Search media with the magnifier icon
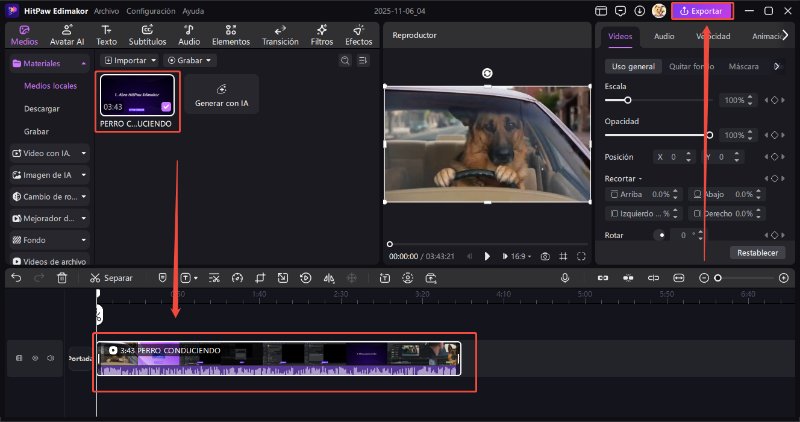 [x=345, y=60]
